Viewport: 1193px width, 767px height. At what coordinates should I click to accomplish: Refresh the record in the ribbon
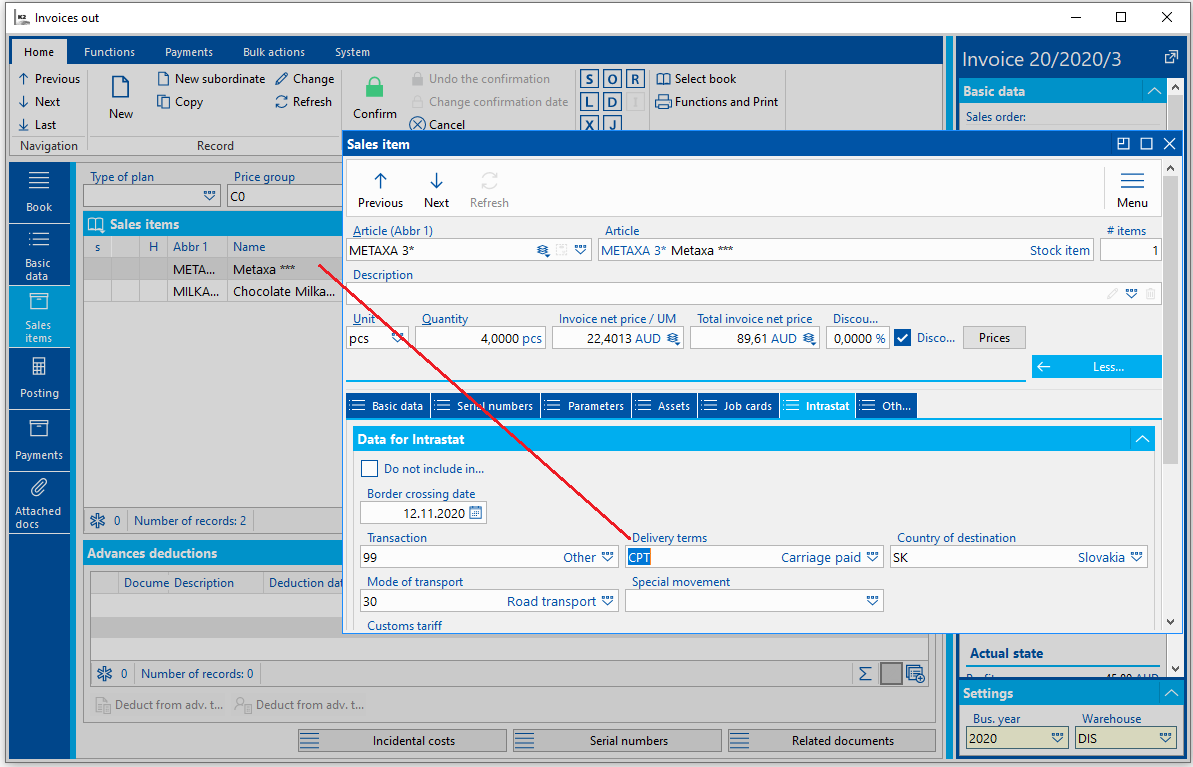coord(304,101)
